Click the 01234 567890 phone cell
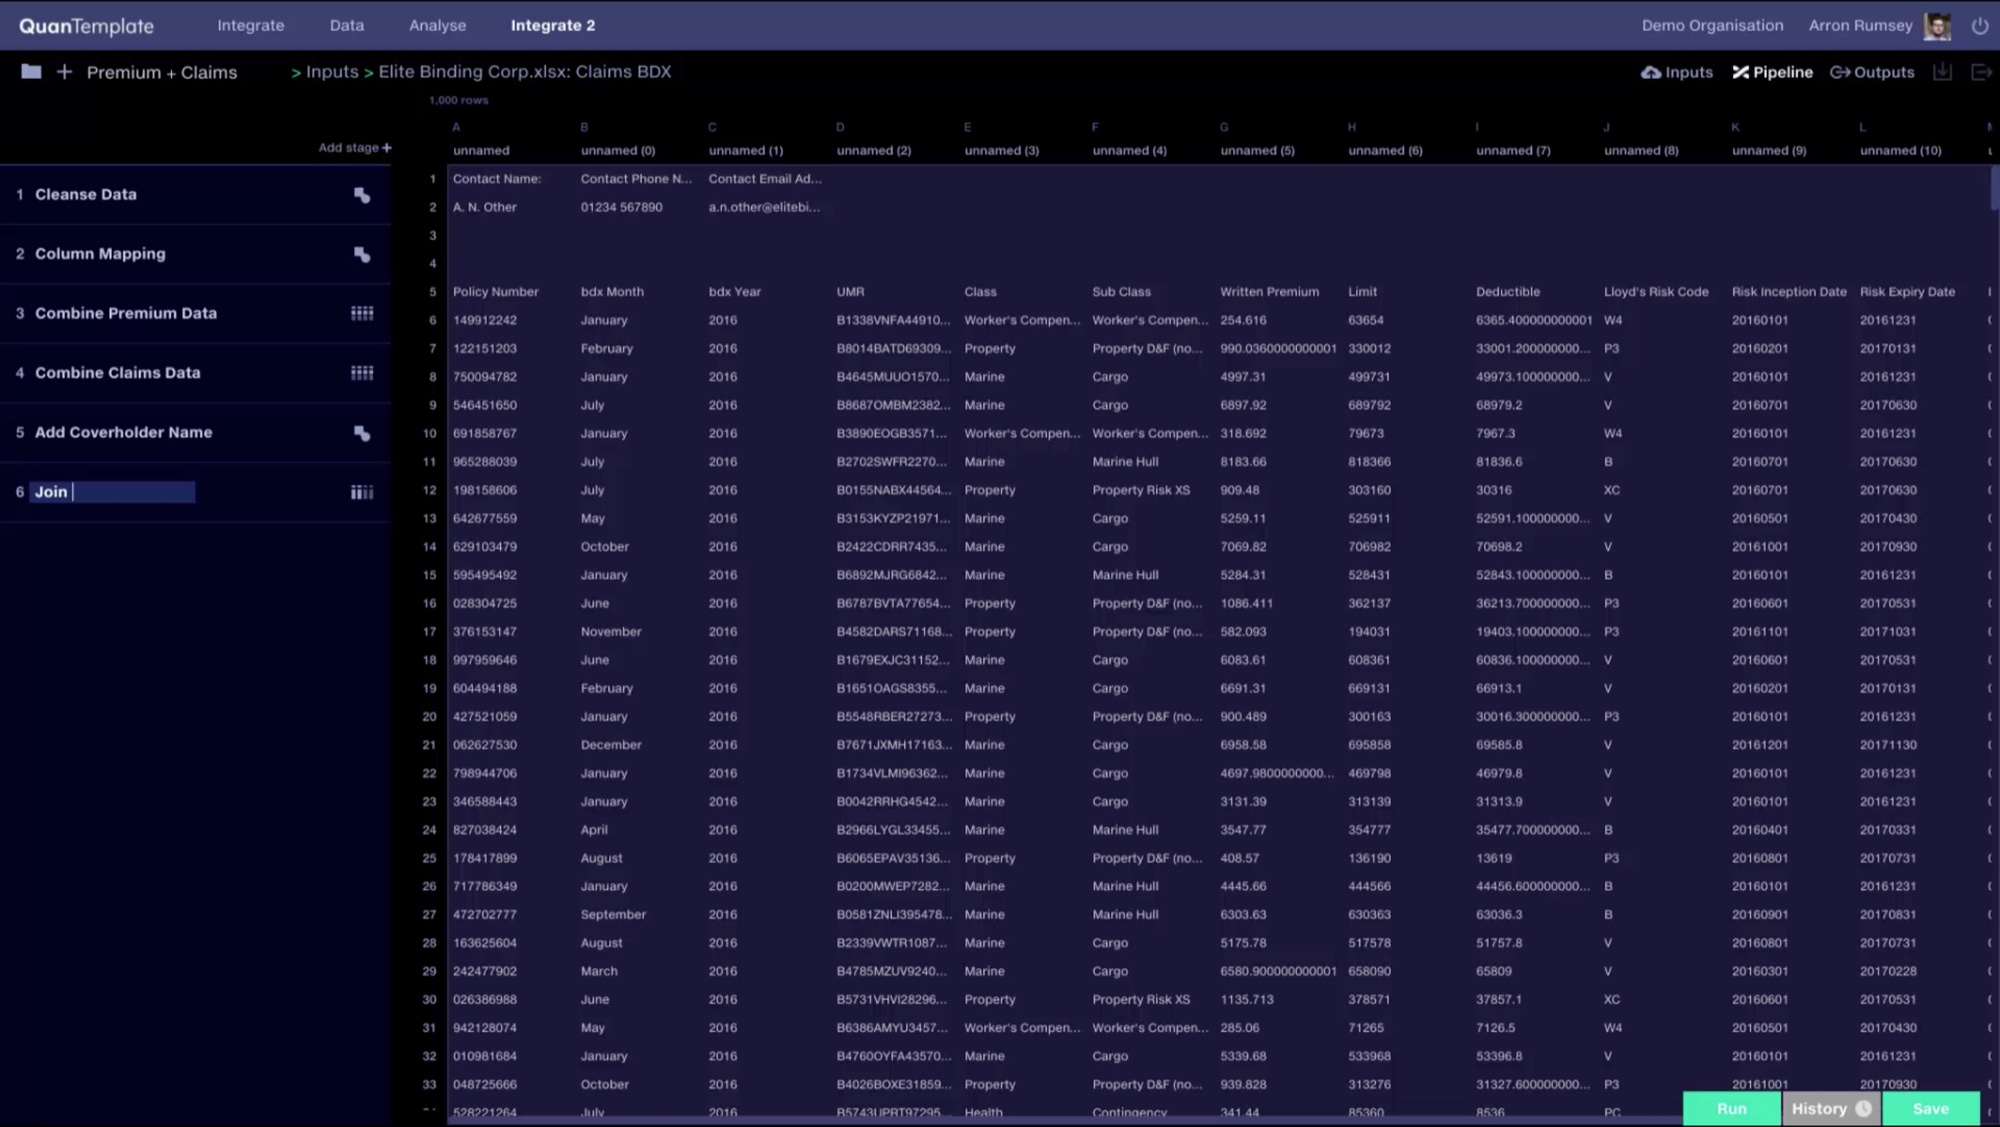Image resolution: width=2000 pixels, height=1127 pixels. click(x=621, y=207)
